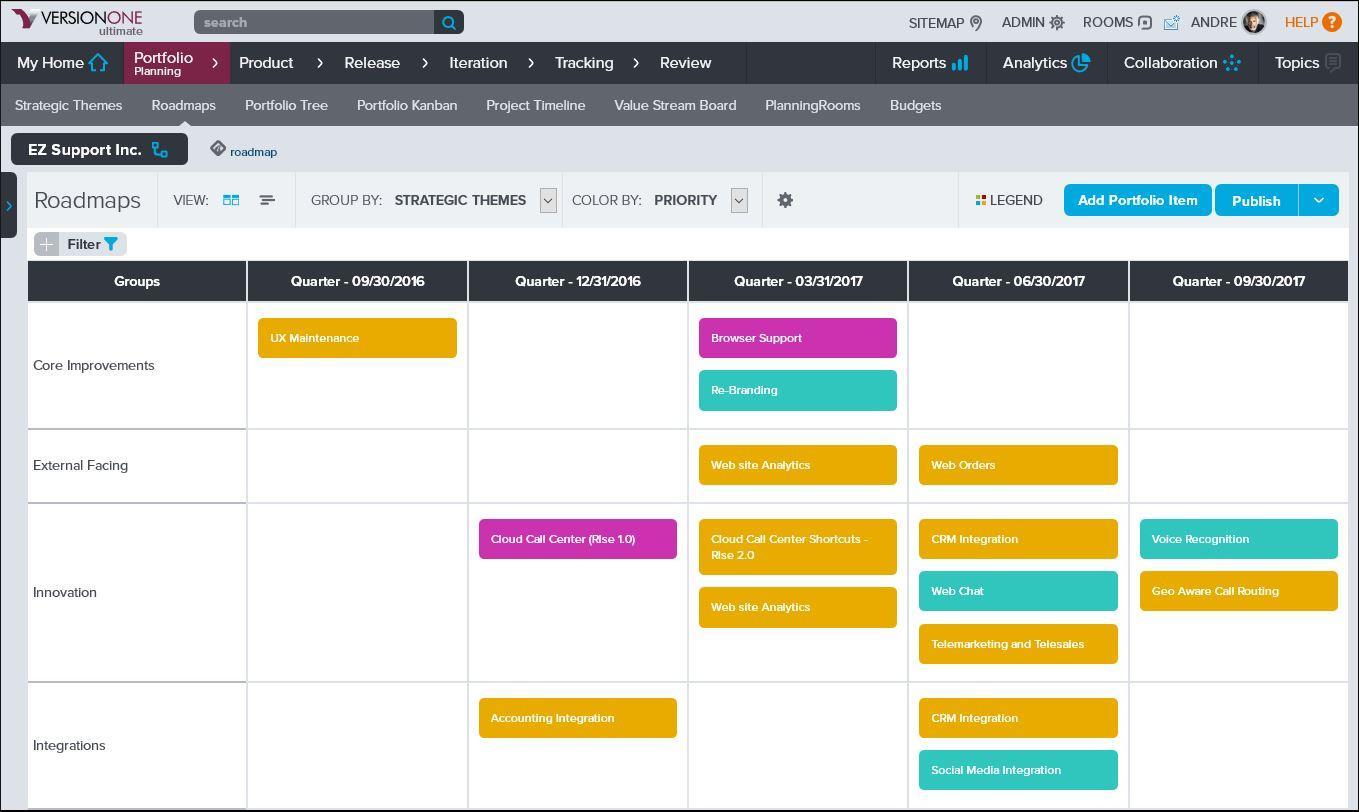Open Analytics pie chart icon

pos(1081,63)
